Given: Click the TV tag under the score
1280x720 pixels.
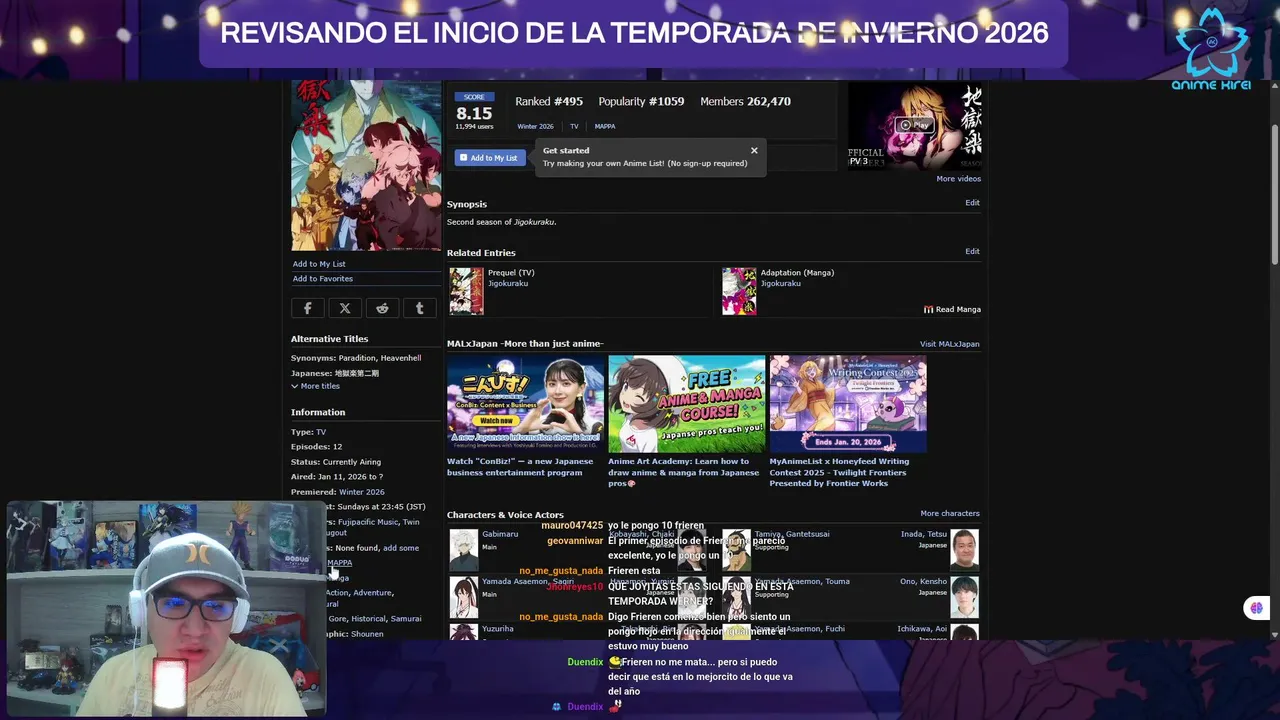Looking at the screenshot, I should [x=574, y=127].
